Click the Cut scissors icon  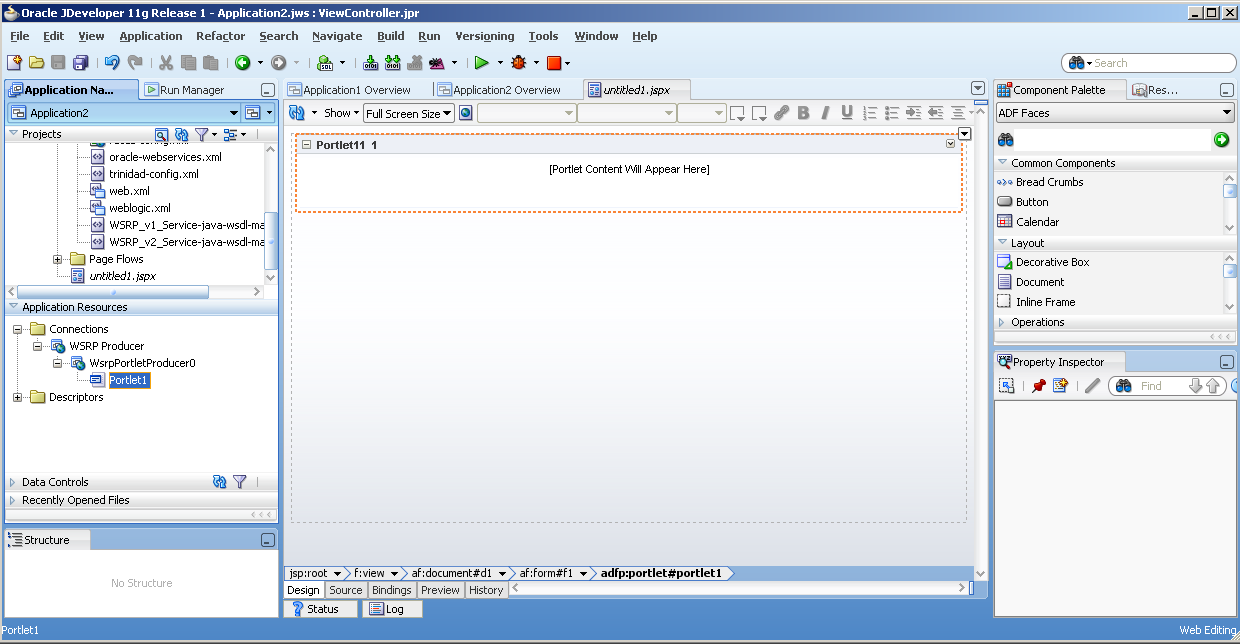tap(166, 63)
